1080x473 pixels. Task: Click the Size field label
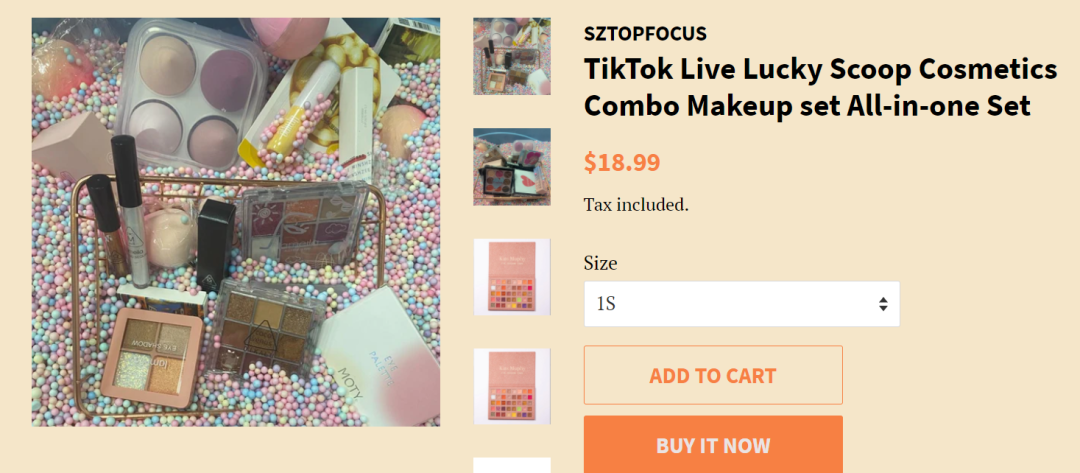click(x=600, y=263)
